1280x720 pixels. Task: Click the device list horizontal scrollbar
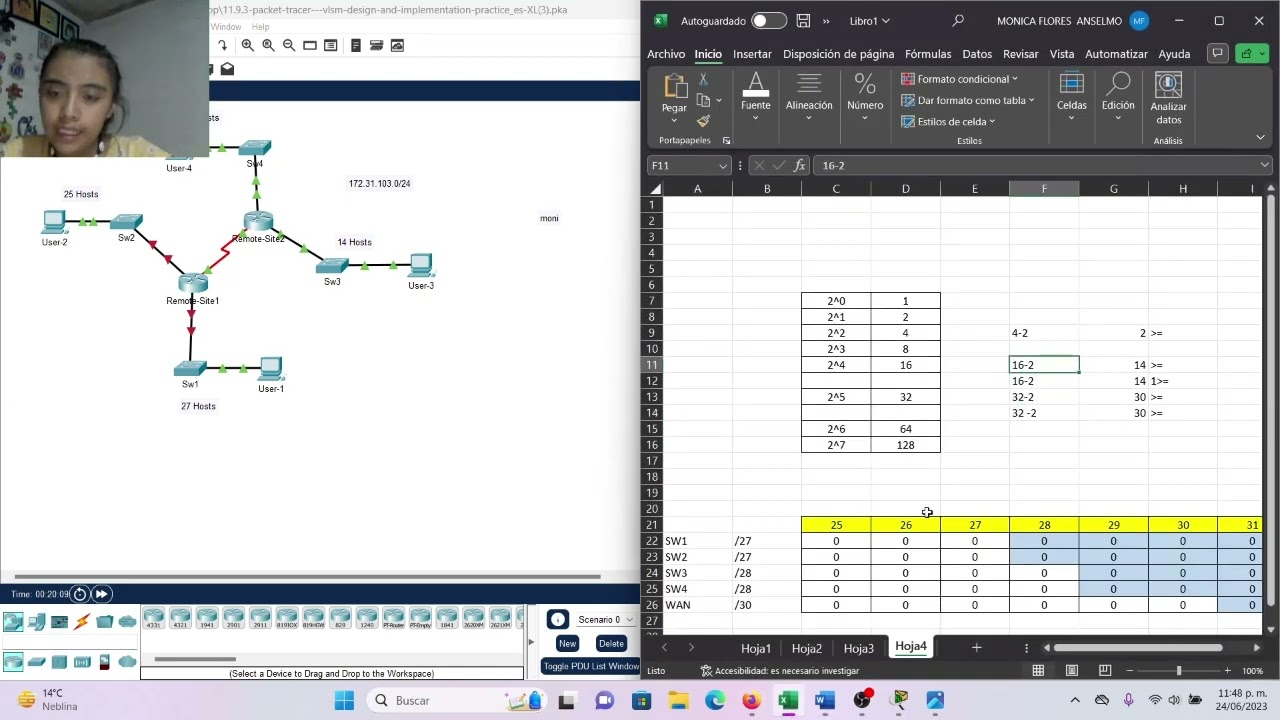195,659
